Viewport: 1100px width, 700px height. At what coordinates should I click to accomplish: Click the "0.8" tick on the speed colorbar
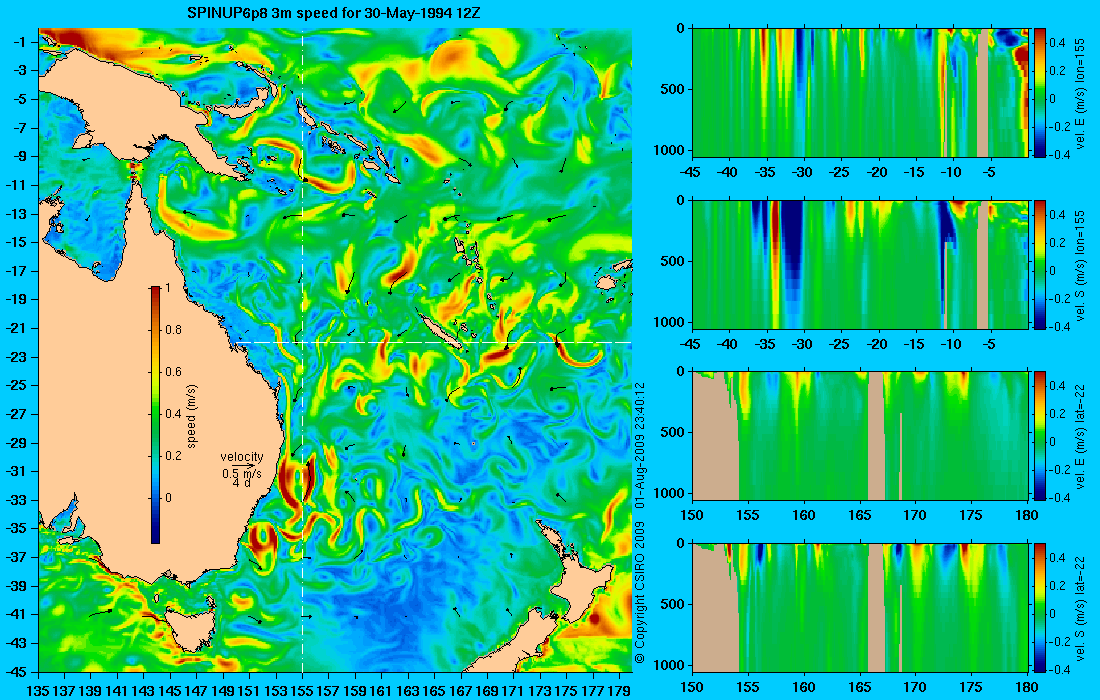click(173, 330)
